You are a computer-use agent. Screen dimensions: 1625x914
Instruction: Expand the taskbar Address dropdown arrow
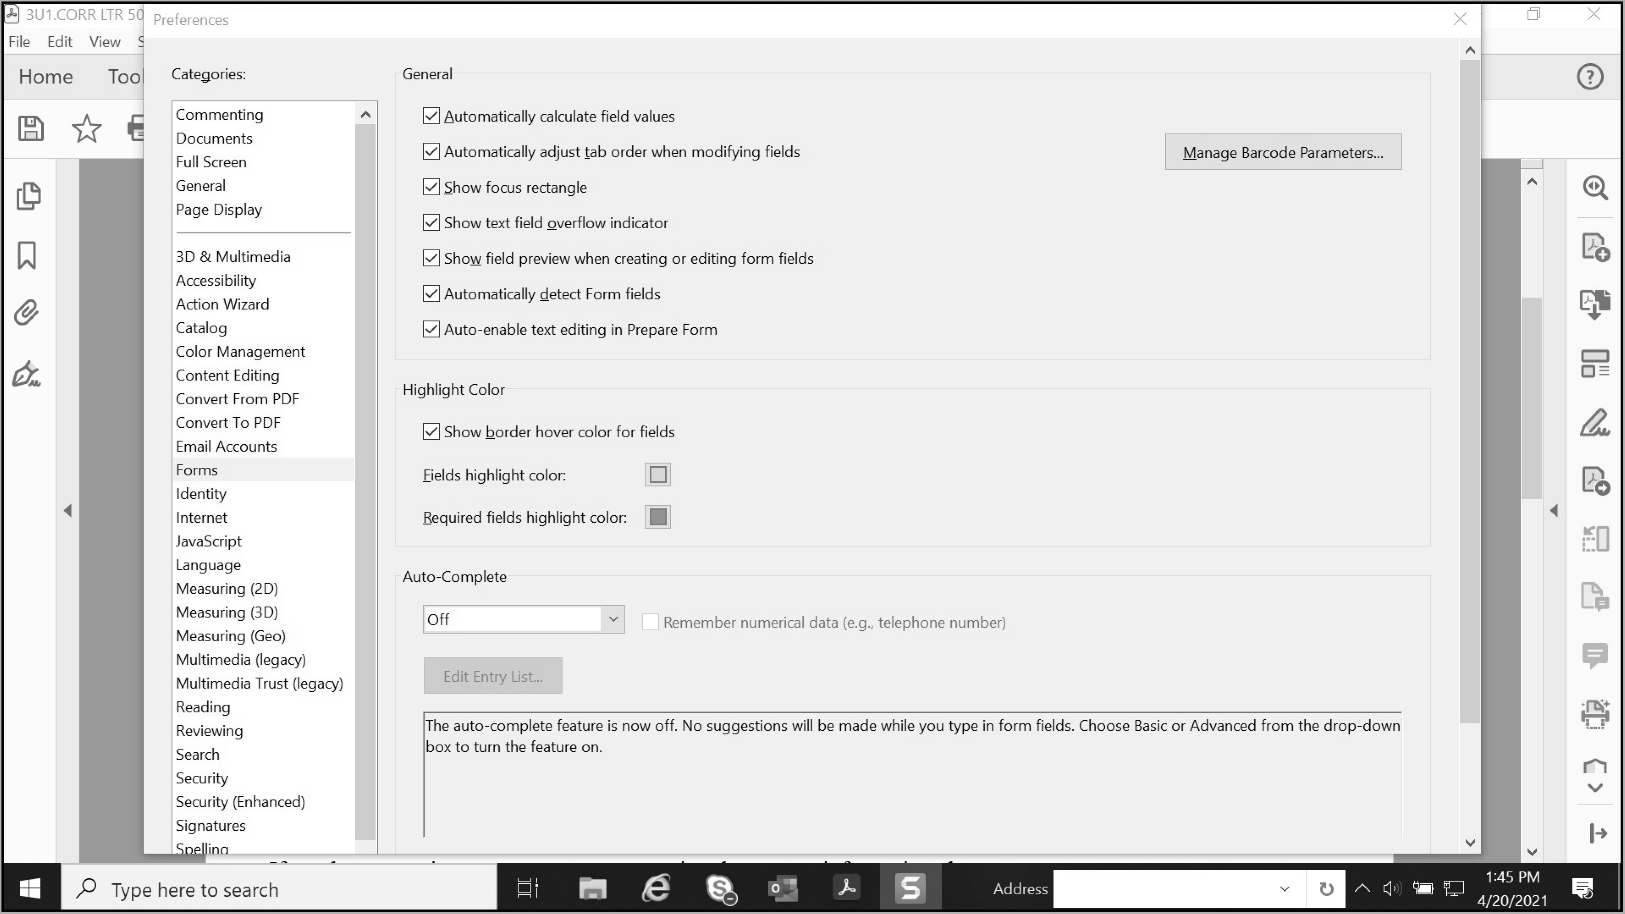[1284, 889]
